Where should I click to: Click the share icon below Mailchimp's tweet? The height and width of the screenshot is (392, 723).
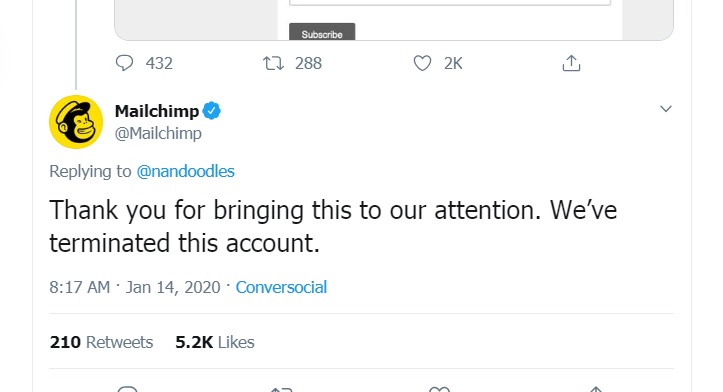(x=595, y=389)
